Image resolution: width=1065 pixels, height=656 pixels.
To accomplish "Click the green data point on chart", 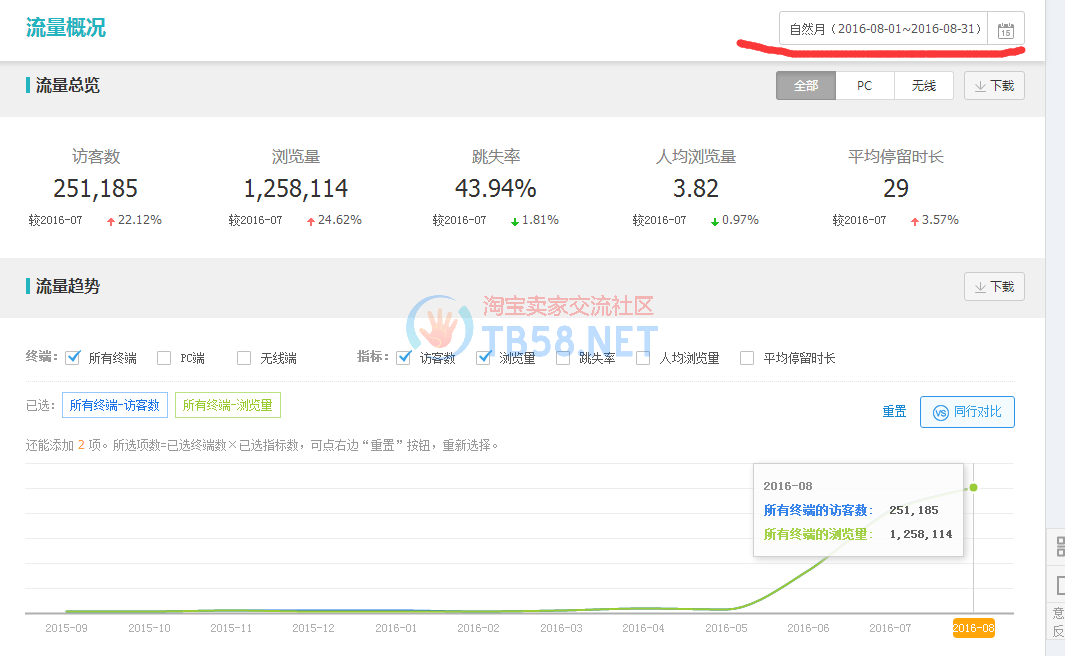I will (x=973, y=487).
